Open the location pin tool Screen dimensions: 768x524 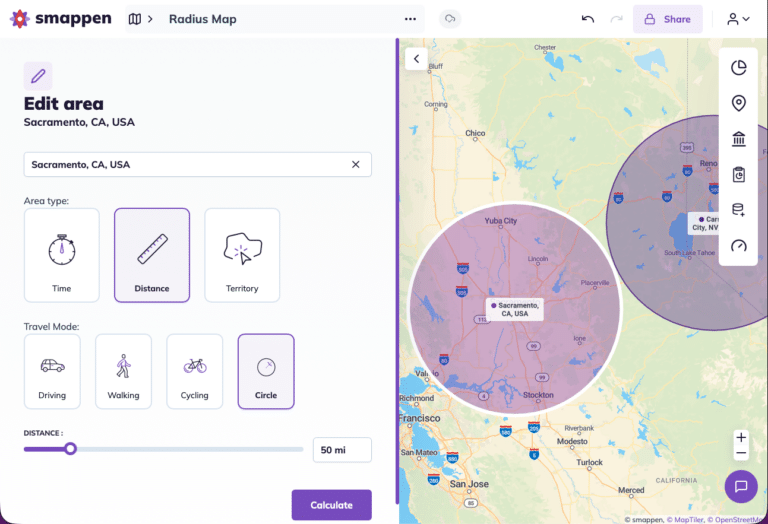739,103
